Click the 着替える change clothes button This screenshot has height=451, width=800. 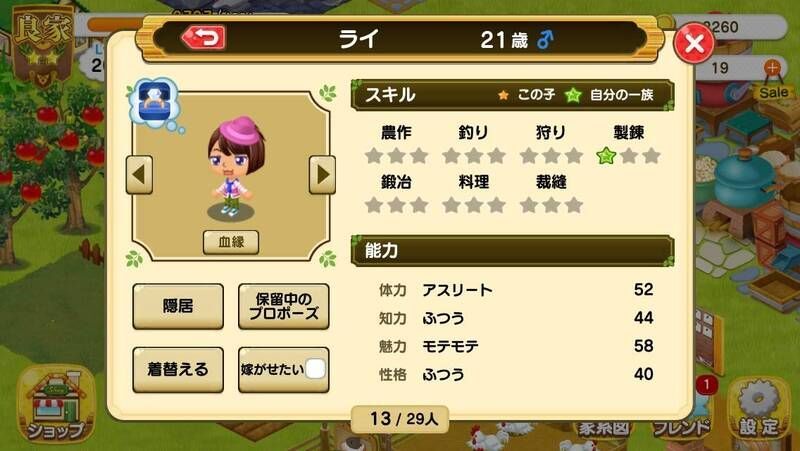coord(178,369)
